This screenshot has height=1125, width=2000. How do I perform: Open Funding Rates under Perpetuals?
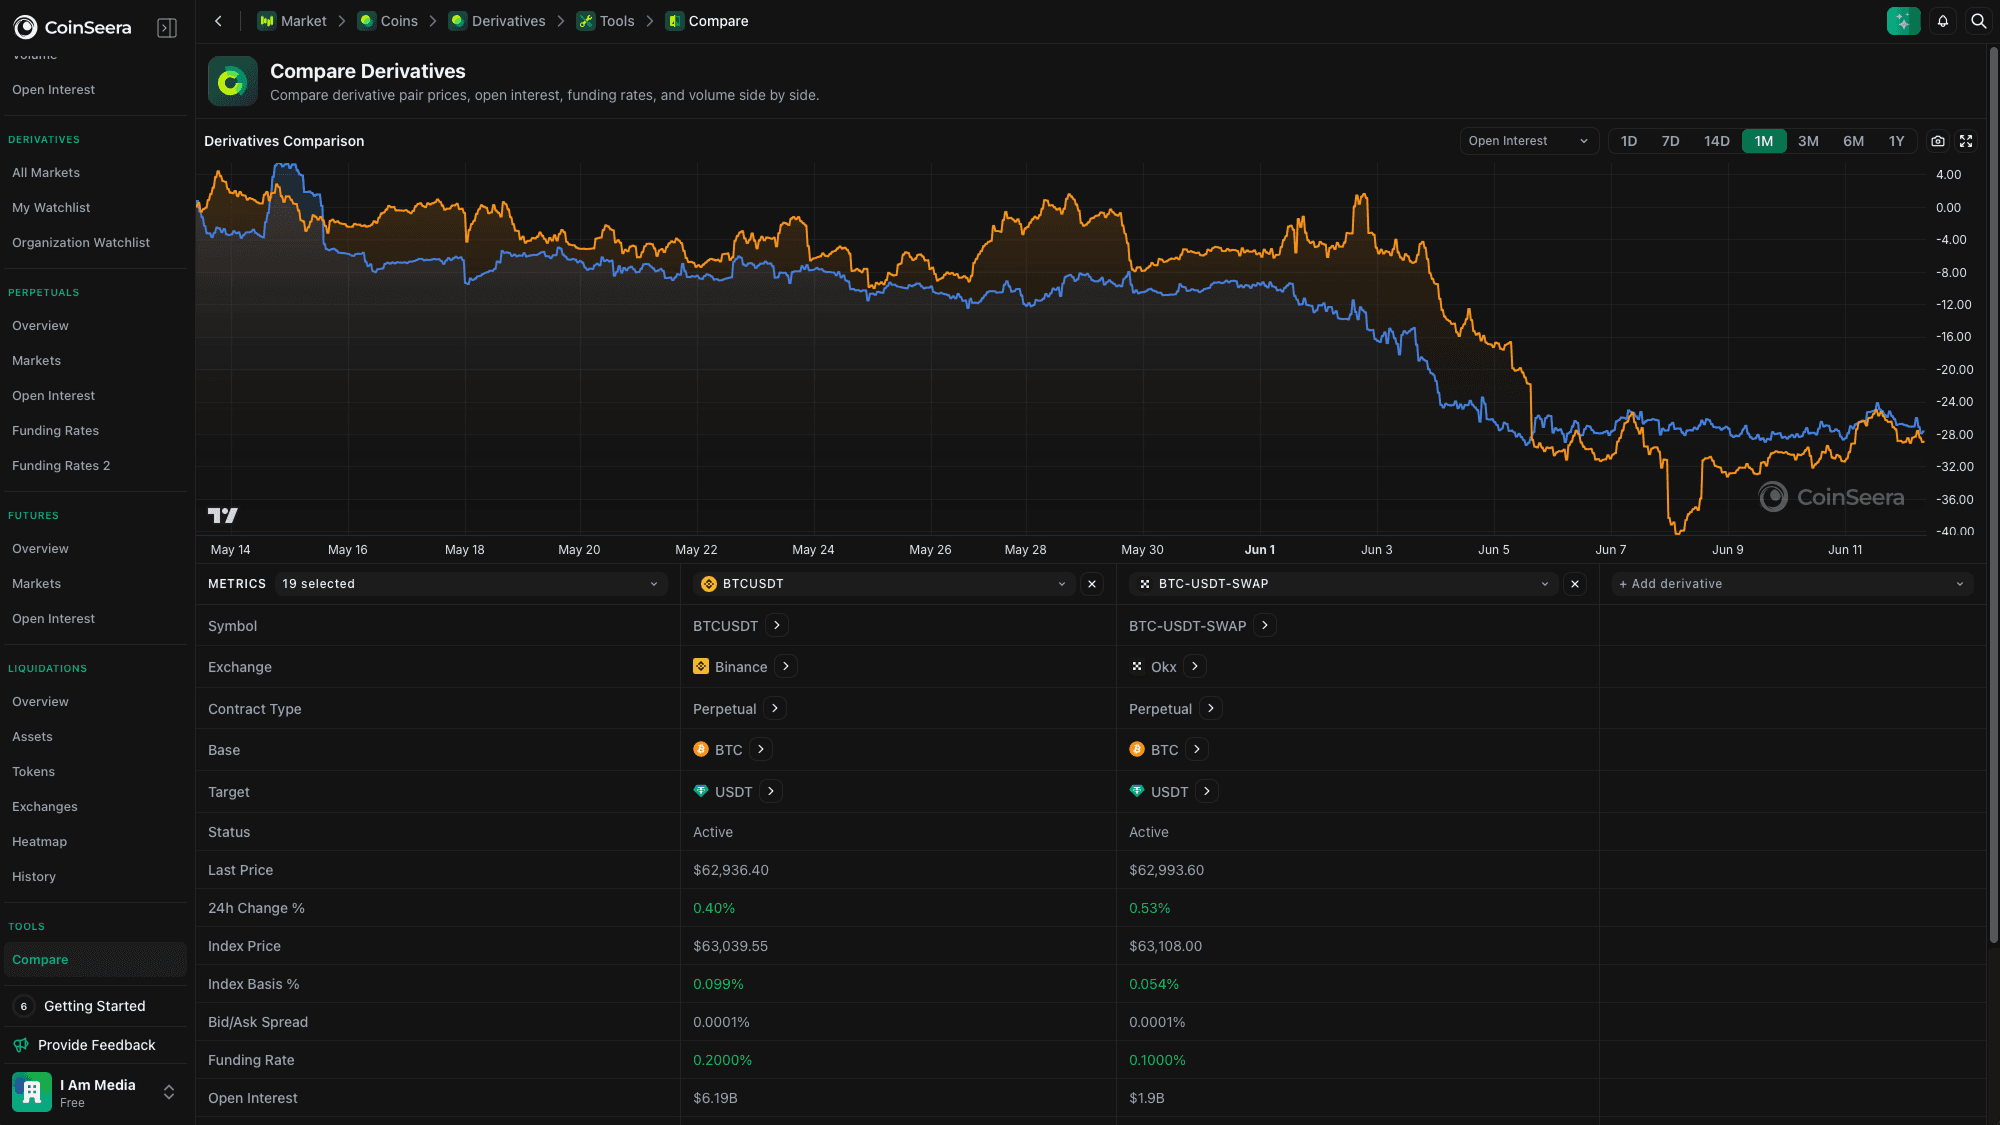click(95, 431)
